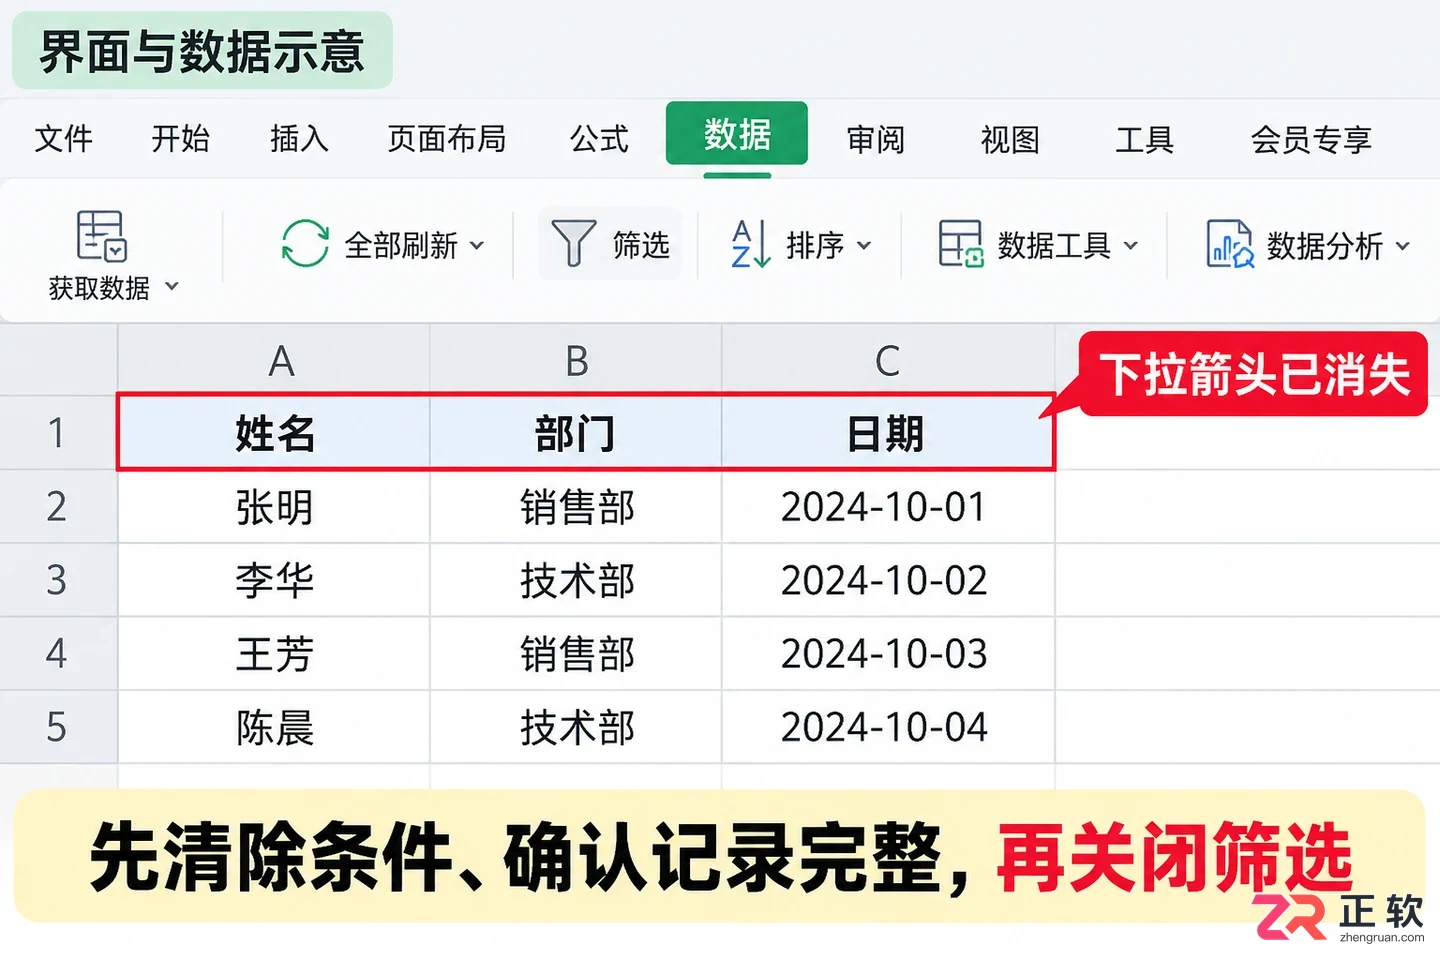Viewport: 1440px width, 960px height.
Task: Select column B header
Action: pos(576,360)
